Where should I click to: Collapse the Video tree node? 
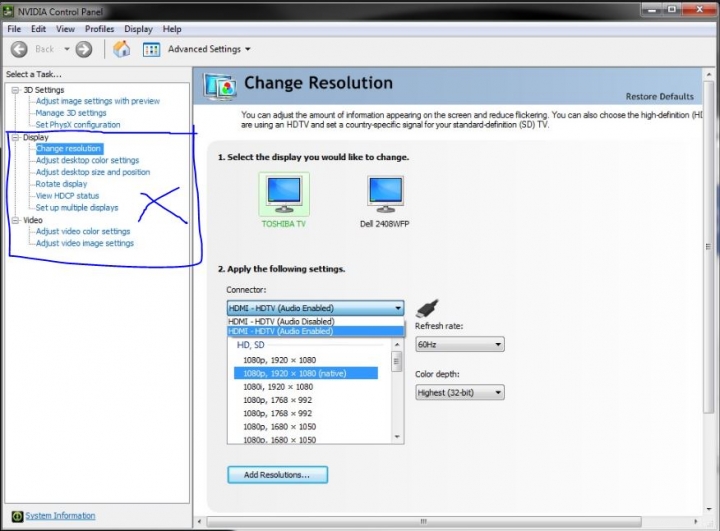tap(15, 220)
